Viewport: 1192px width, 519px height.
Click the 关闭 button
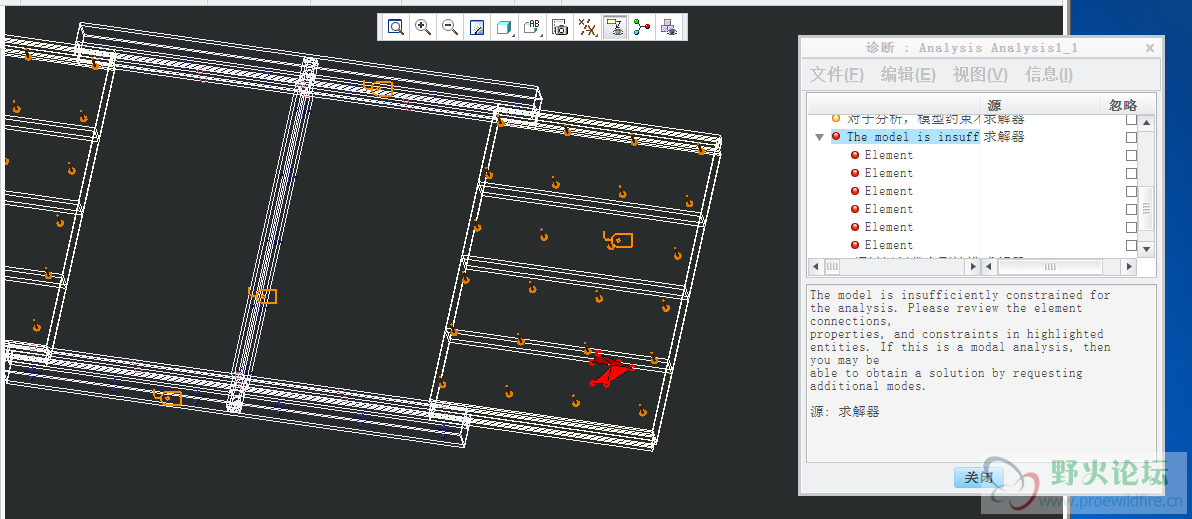[978, 478]
